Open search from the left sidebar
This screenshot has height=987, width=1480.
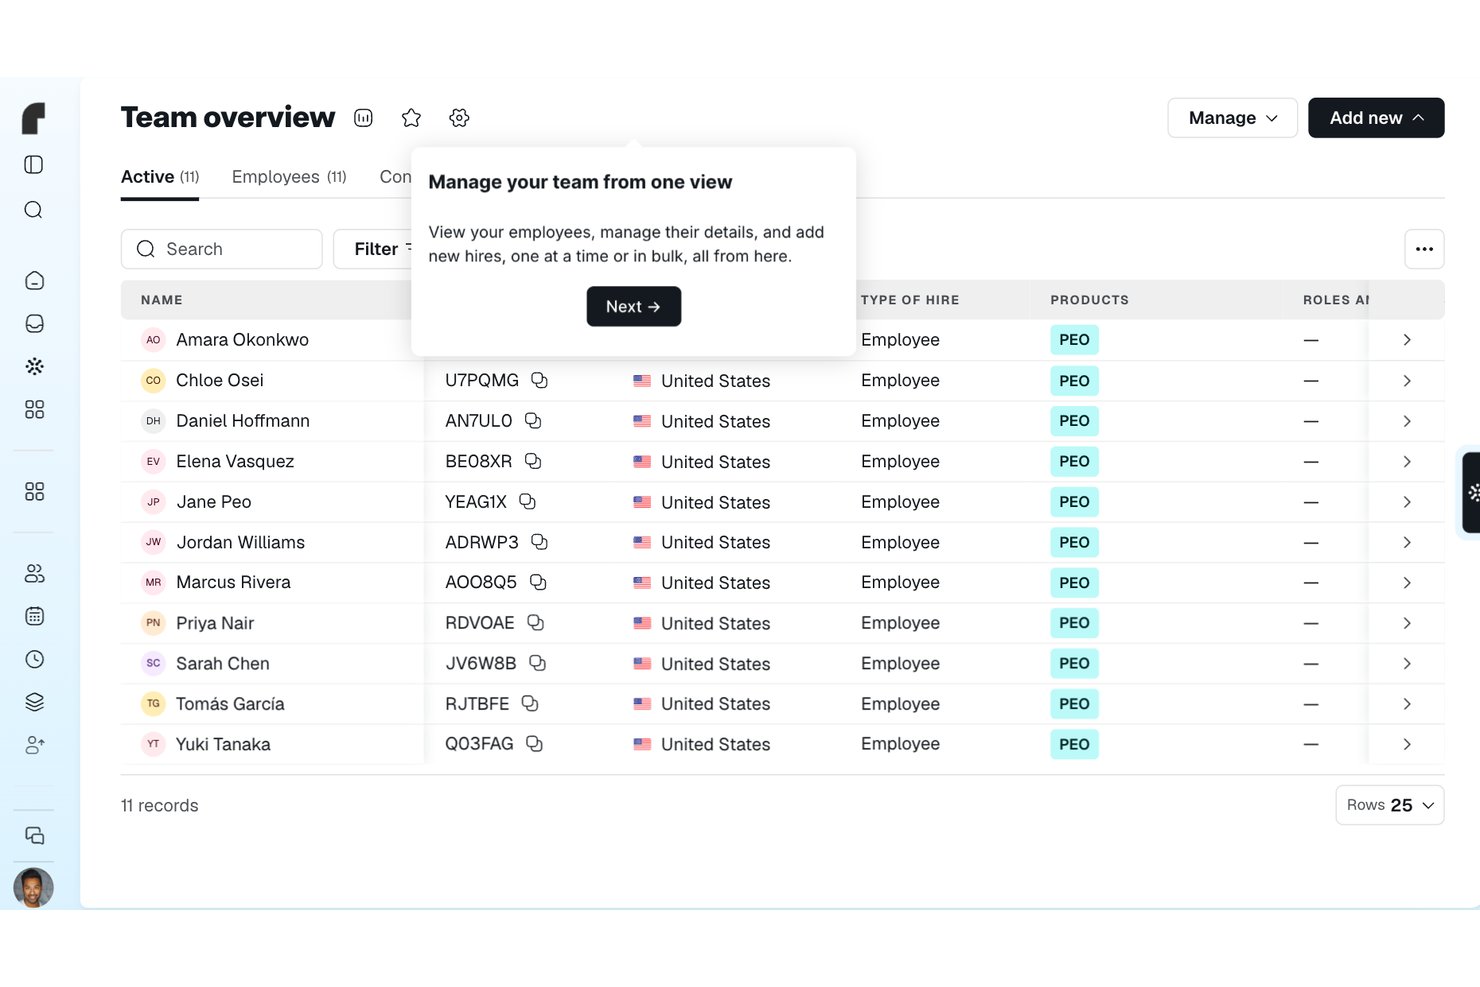pyautogui.click(x=34, y=209)
